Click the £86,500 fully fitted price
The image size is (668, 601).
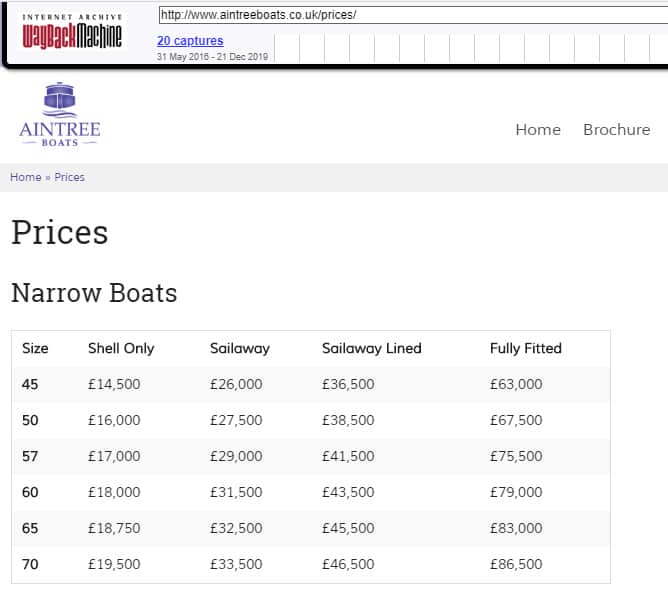(x=516, y=564)
